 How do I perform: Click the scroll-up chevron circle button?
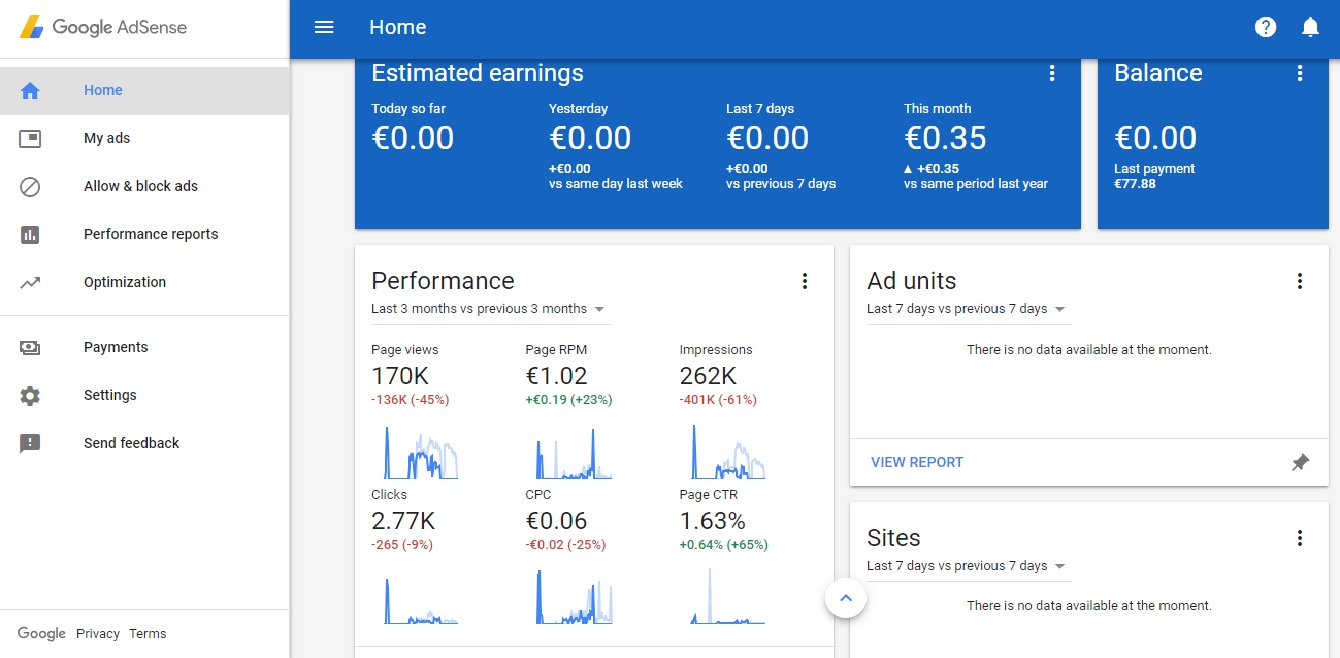coord(846,598)
